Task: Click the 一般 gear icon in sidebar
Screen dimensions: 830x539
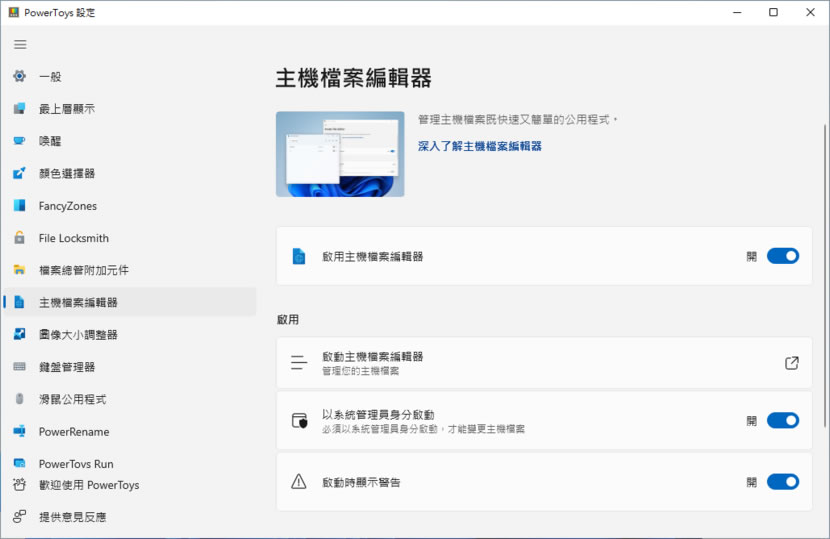Action: click(19, 76)
